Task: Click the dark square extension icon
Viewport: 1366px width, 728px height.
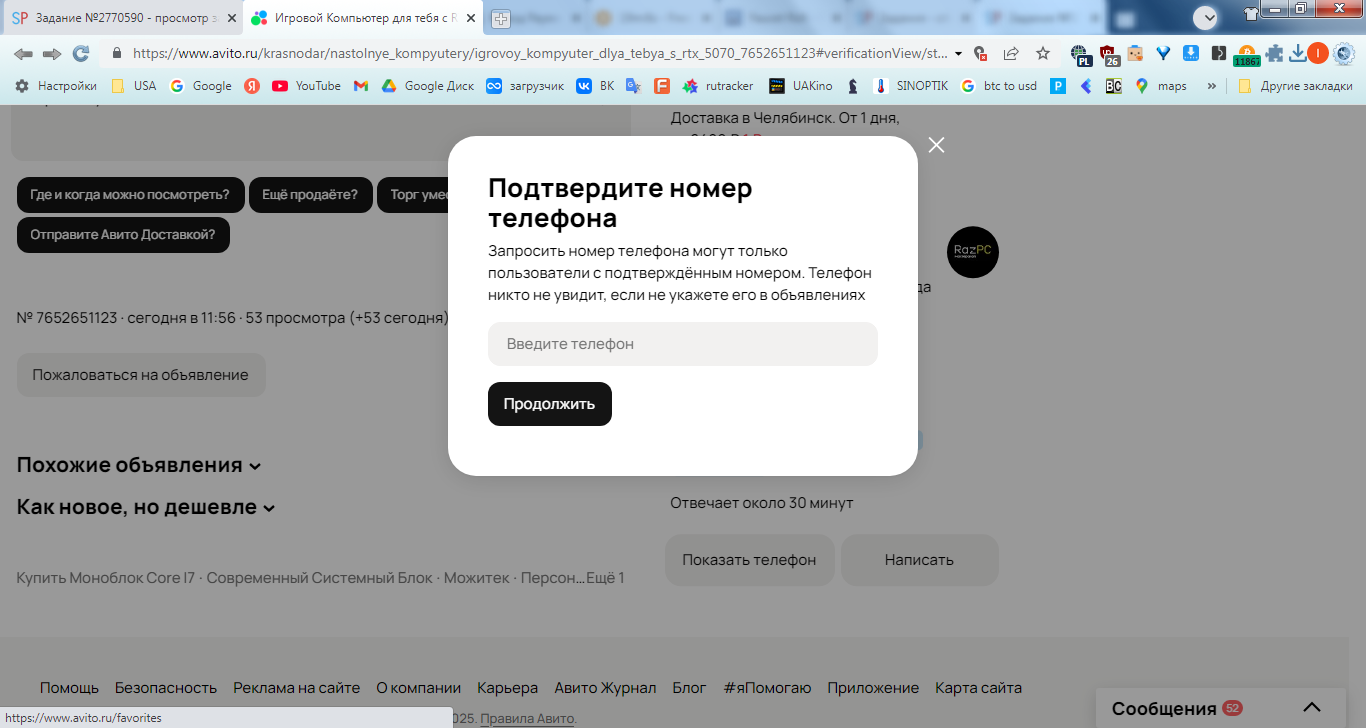Action: pyautogui.click(x=1218, y=54)
